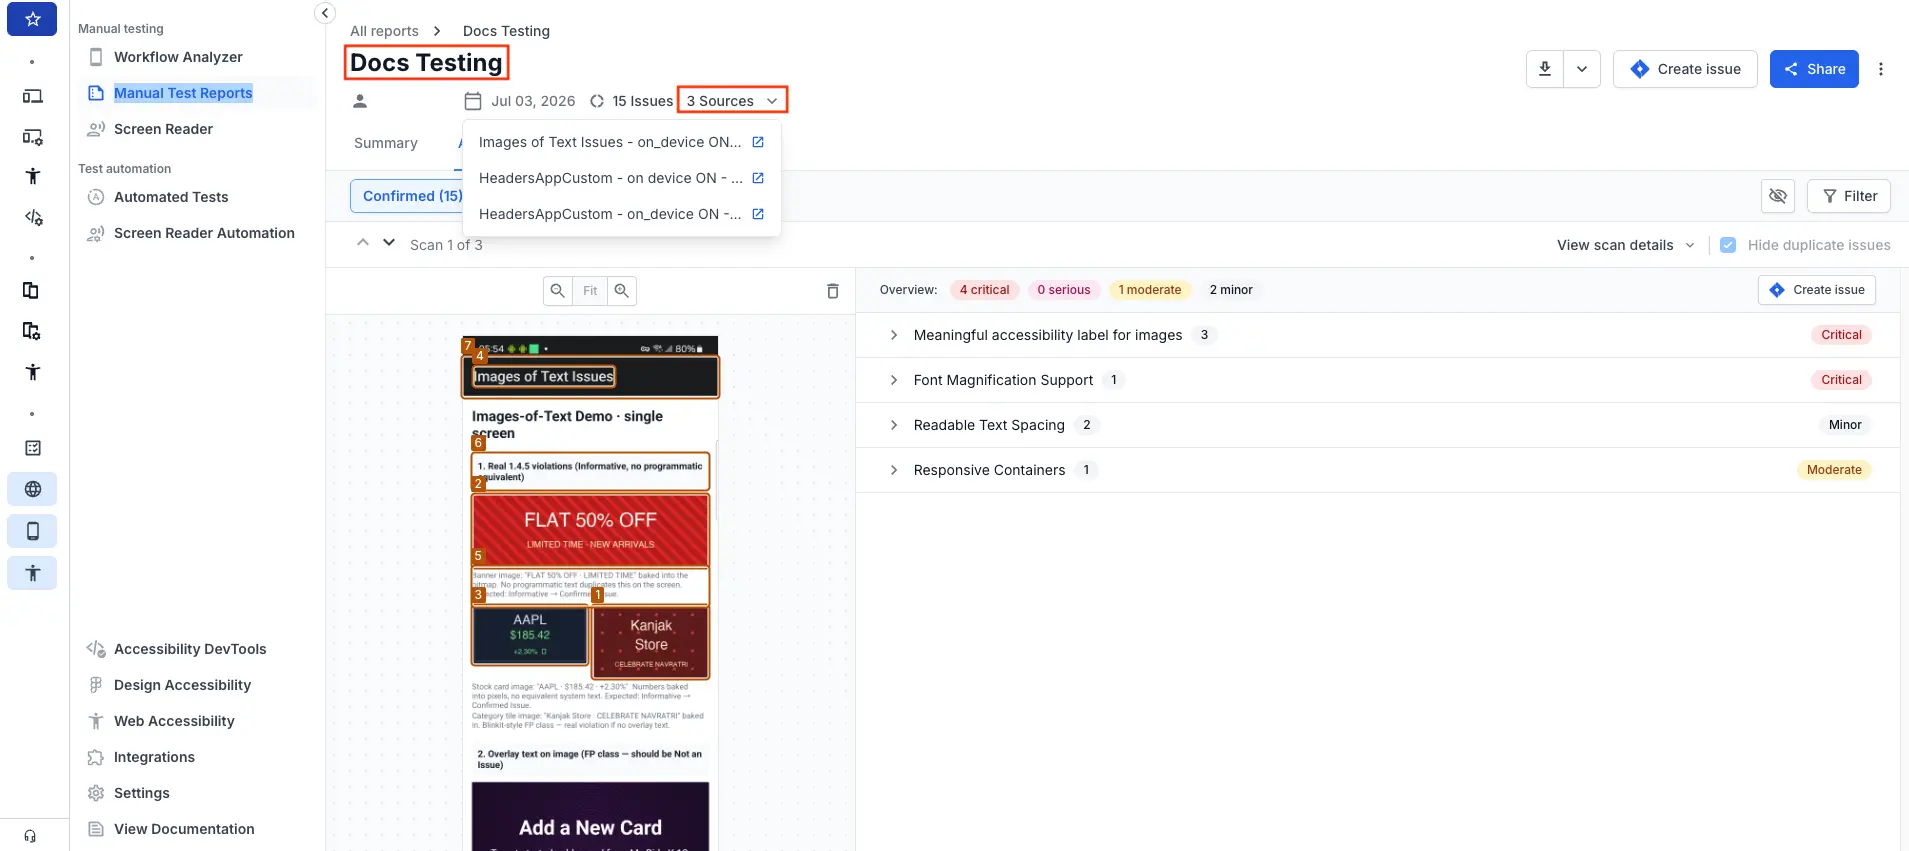Image resolution: width=1909 pixels, height=851 pixels.
Task: Open the Filter button
Action: [1849, 196]
